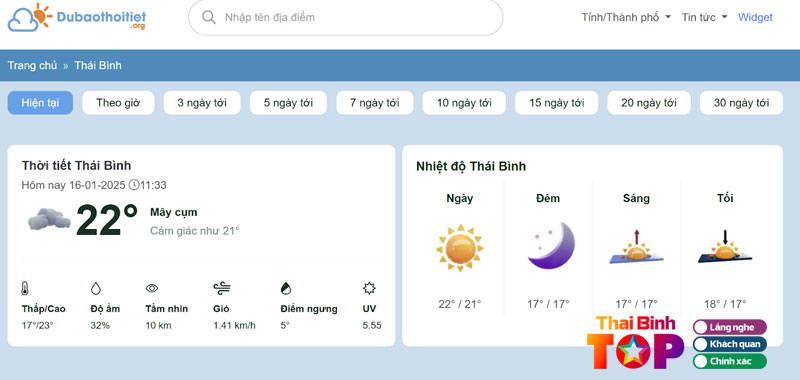The width and height of the screenshot is (800, 380).
Task: Click the 17°/23° low/high value
Action: pos(37,325)
